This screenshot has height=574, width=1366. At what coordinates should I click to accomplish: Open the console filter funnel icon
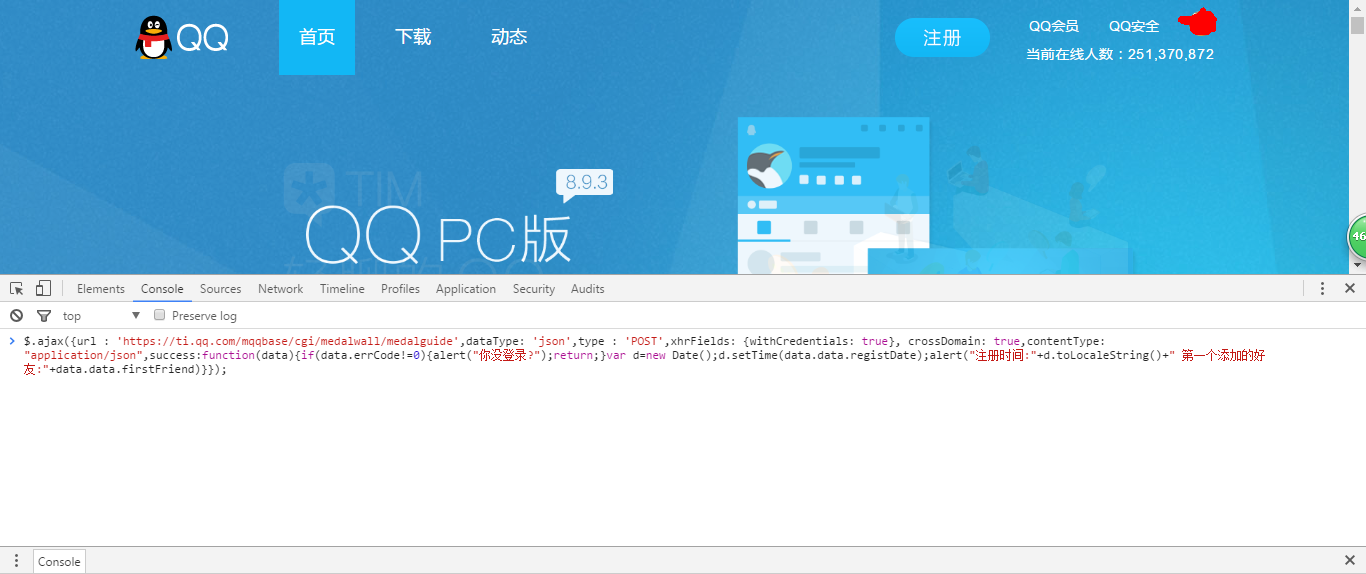(x=44, y=315)
